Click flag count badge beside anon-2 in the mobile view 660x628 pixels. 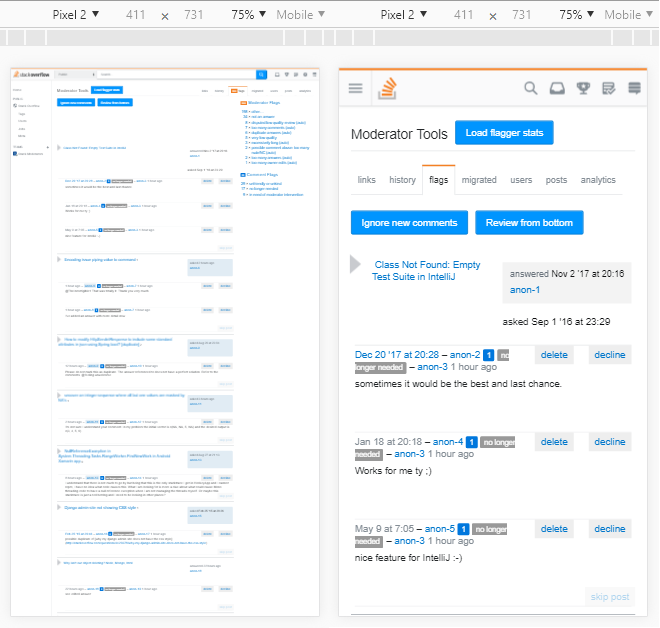(488, 355)
